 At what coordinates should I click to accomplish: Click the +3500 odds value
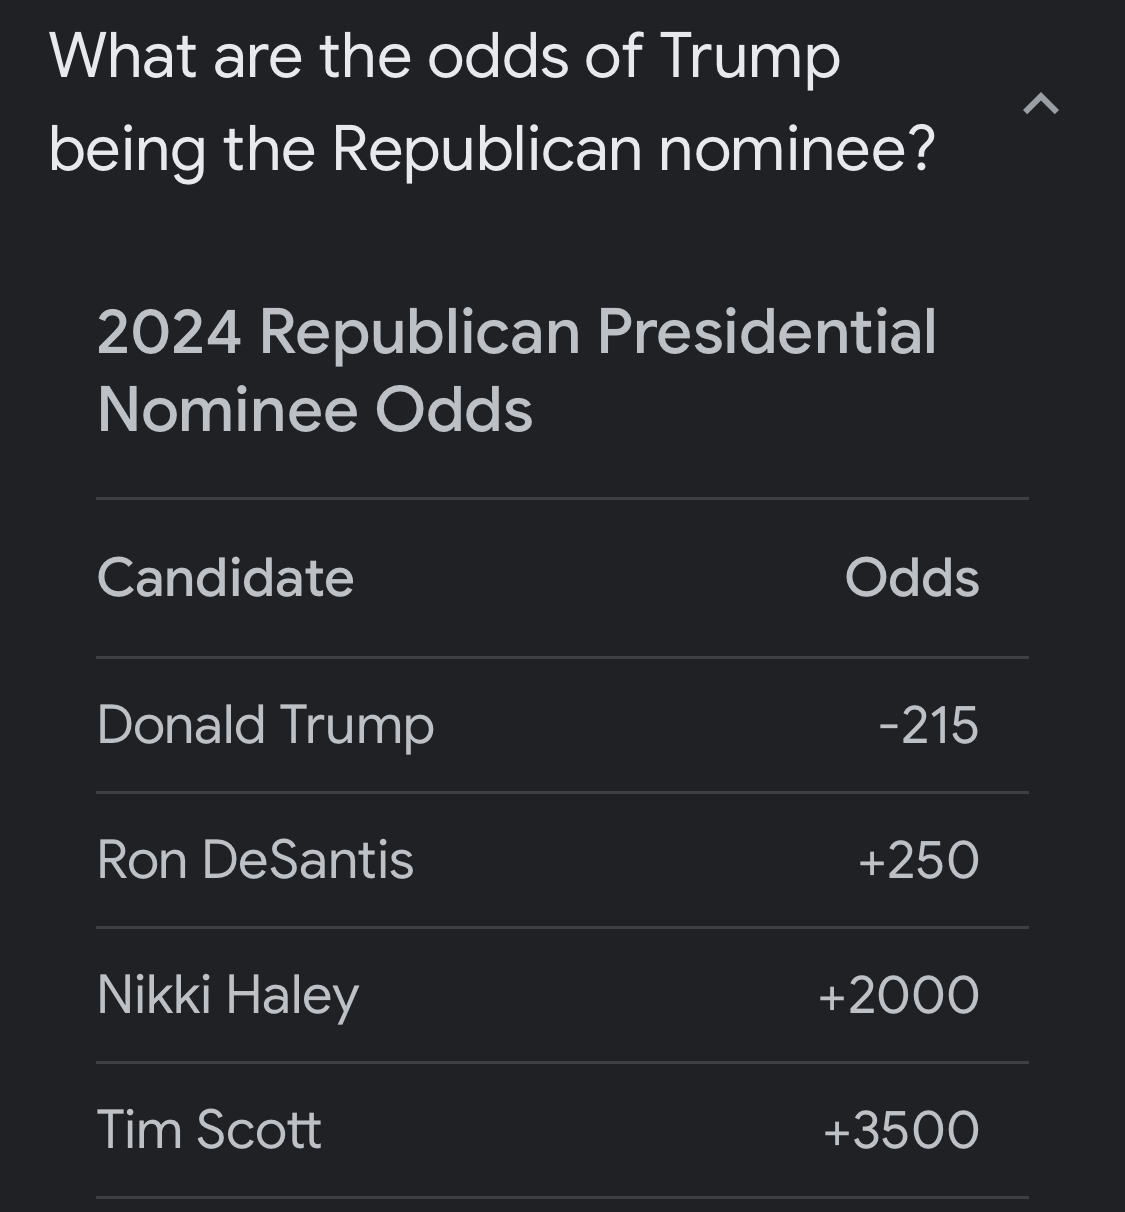tap(901, 1130)
